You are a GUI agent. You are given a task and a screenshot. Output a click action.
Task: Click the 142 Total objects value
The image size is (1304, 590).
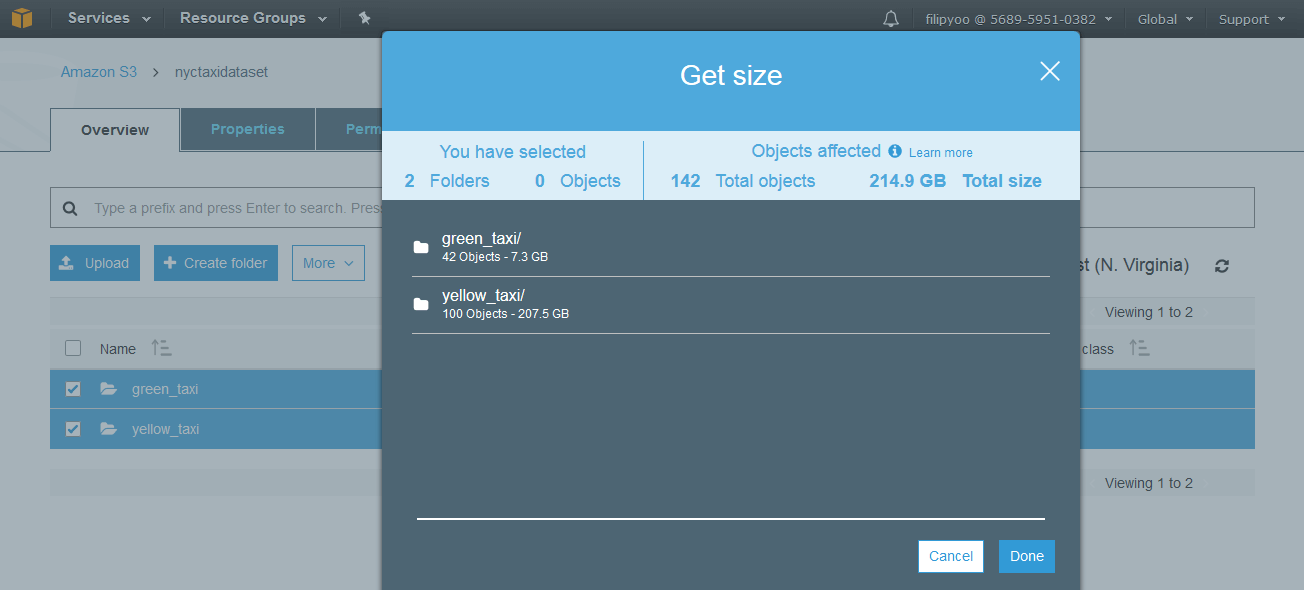click(x=743, y=181)
